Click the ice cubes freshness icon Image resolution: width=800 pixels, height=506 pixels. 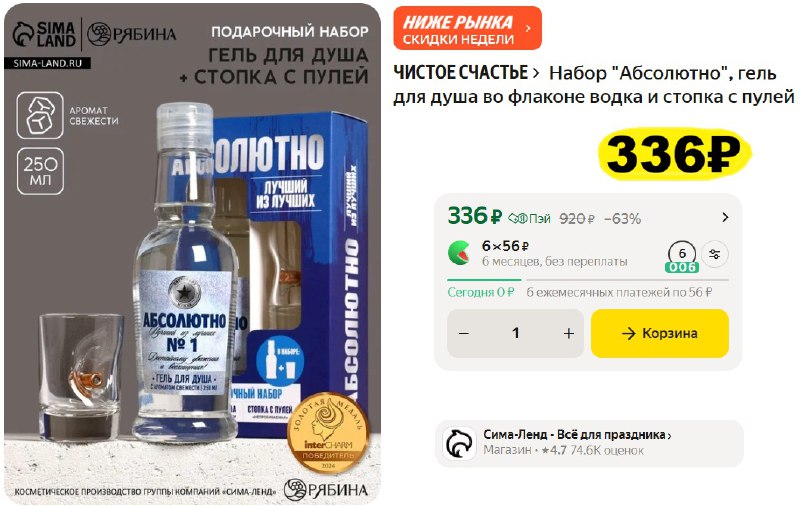pos(40,115)
